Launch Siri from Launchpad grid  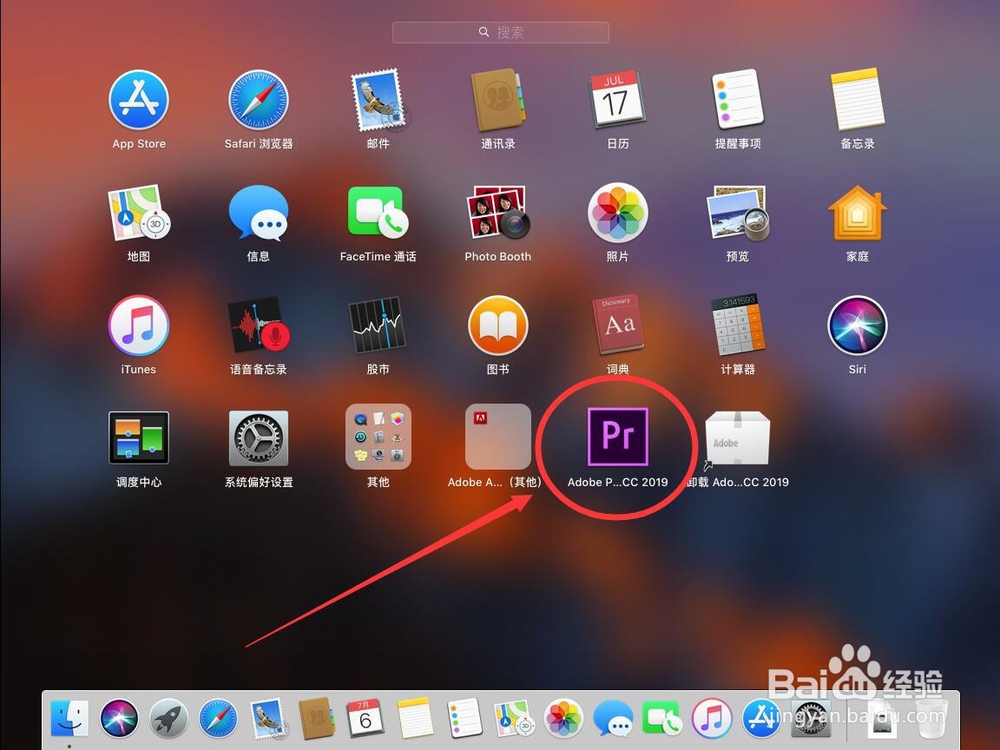coord(857,325)
